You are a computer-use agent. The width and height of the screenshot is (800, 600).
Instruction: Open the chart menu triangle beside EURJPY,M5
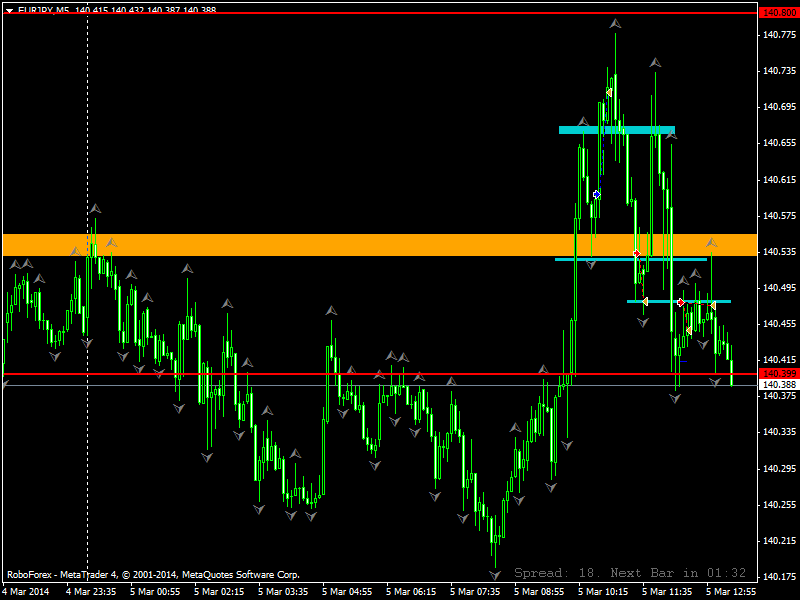click(x=9, y=10)
